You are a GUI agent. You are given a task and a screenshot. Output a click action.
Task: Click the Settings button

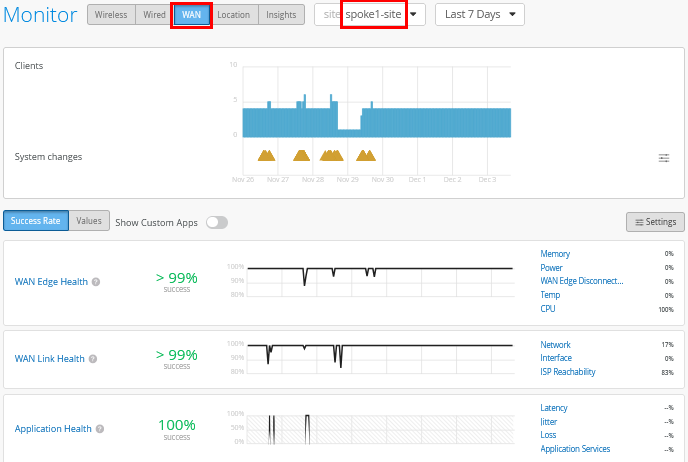[x=655, y=222]
